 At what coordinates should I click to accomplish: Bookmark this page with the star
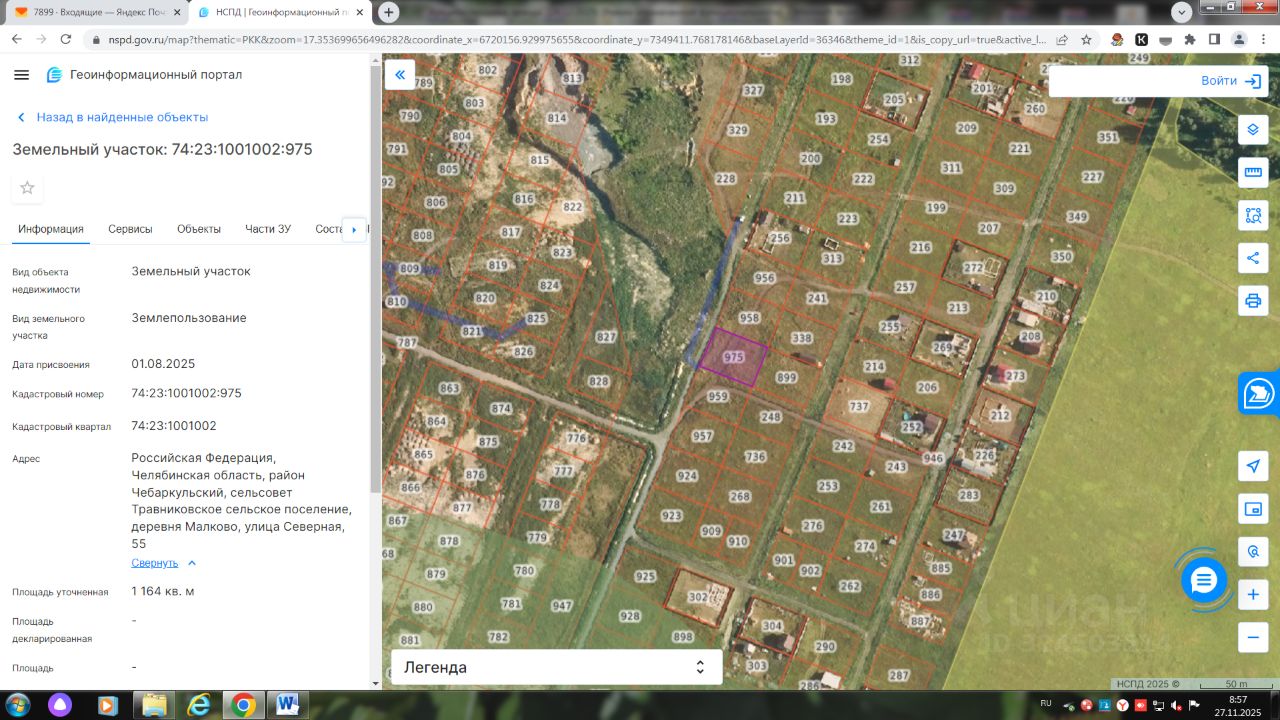click(x=1086, y=40)
